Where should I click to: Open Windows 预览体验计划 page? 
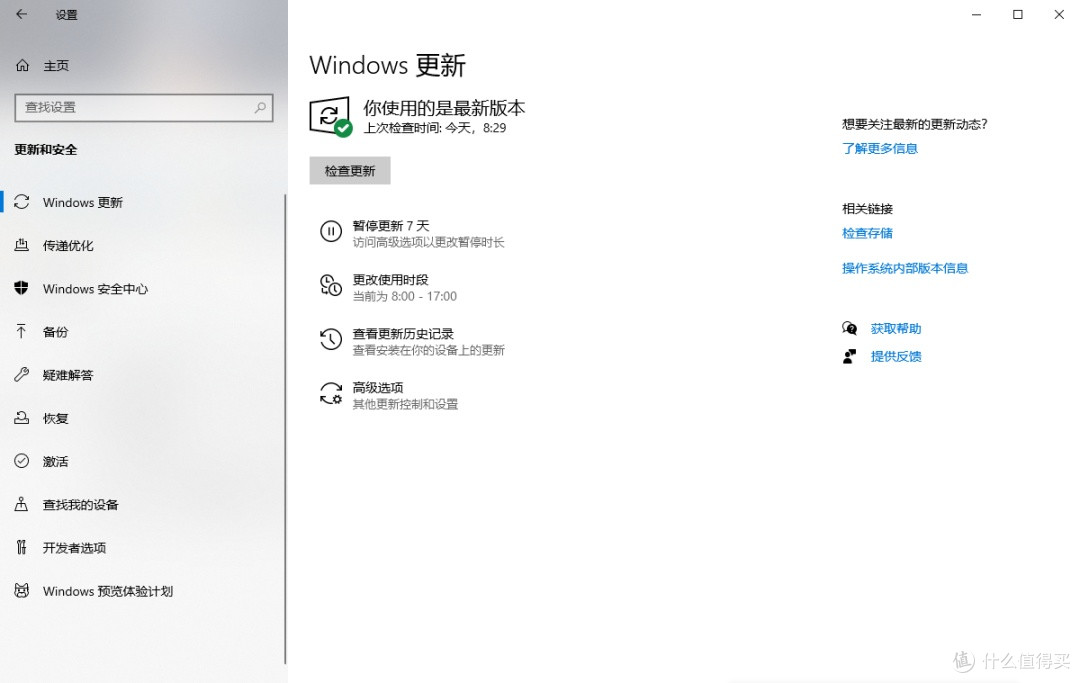coord(107,591)
